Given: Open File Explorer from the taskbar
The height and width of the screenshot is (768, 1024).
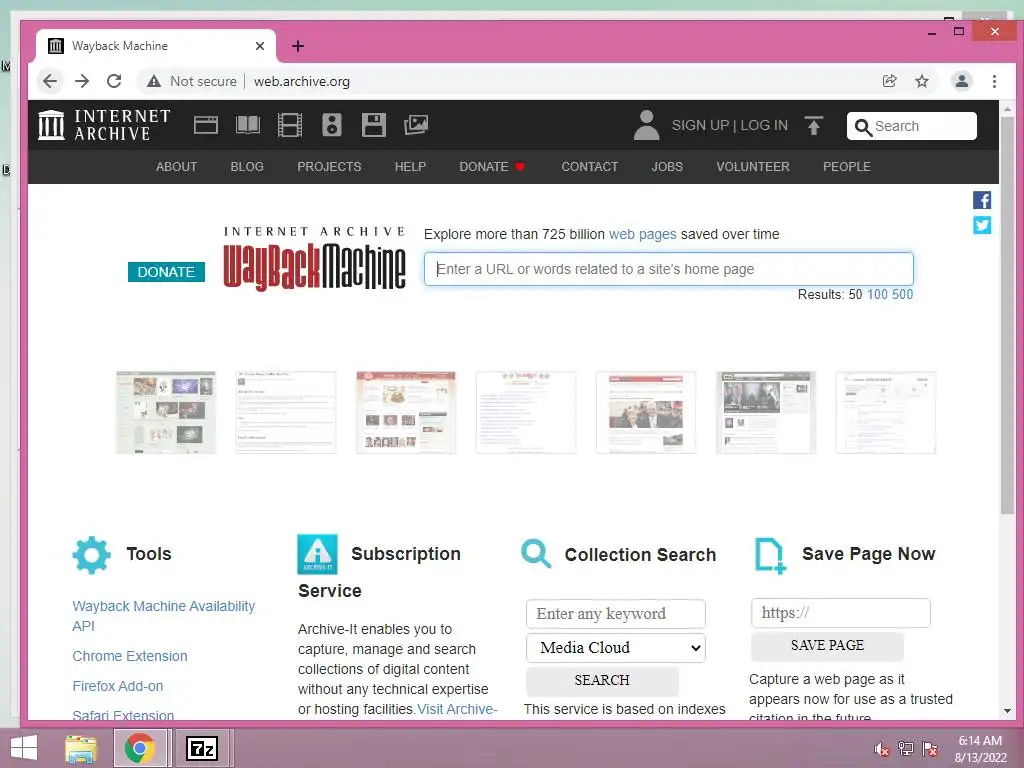Looking at the screenshot, I should click(81, 748).
